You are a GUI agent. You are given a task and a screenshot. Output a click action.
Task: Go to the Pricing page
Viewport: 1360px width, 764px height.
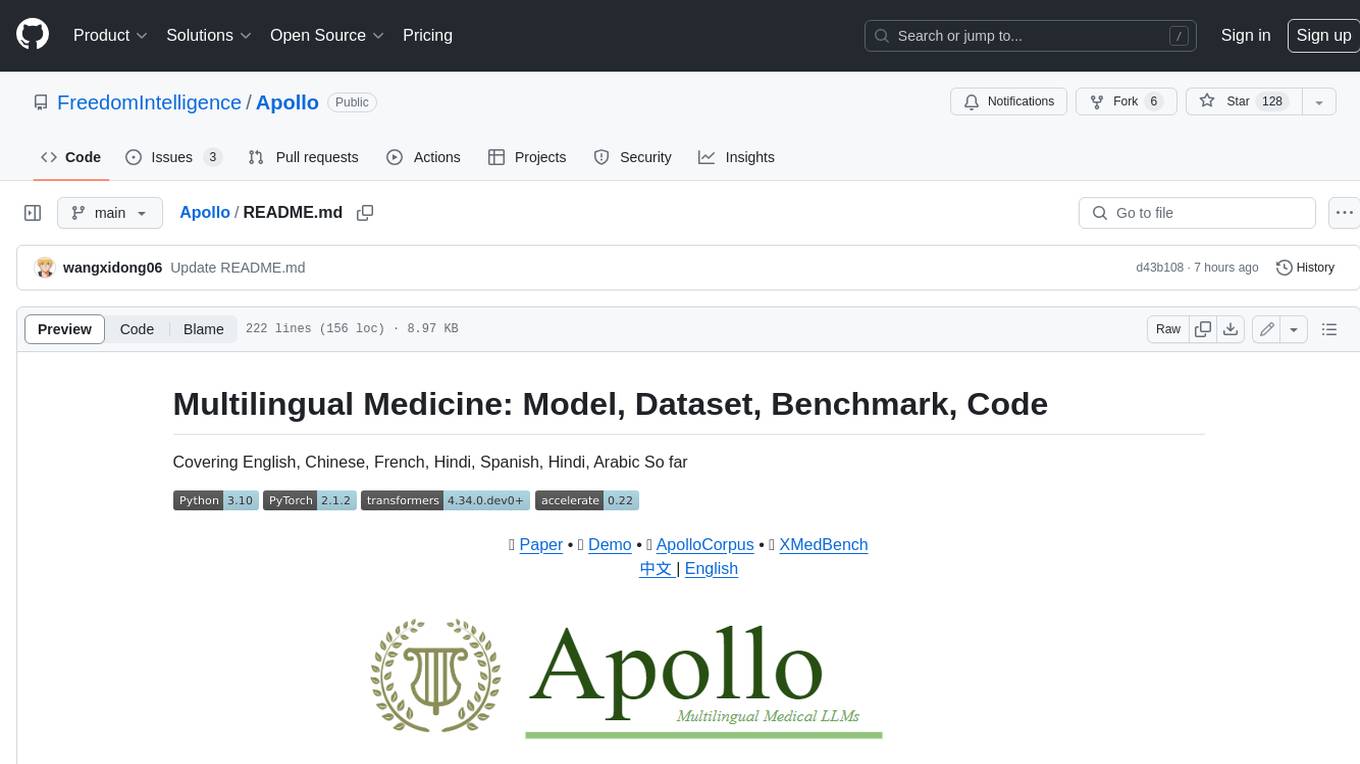(427, 35)
